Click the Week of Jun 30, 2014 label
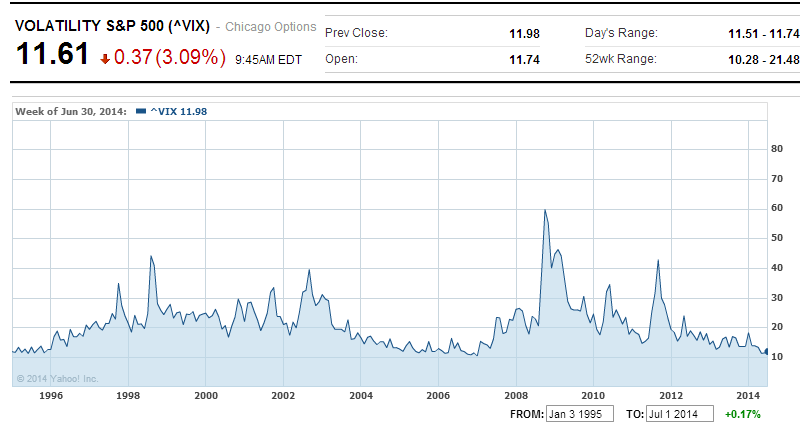Image resolution: width=809 pixels, height=435 pixels. click(x=71, y=111)
